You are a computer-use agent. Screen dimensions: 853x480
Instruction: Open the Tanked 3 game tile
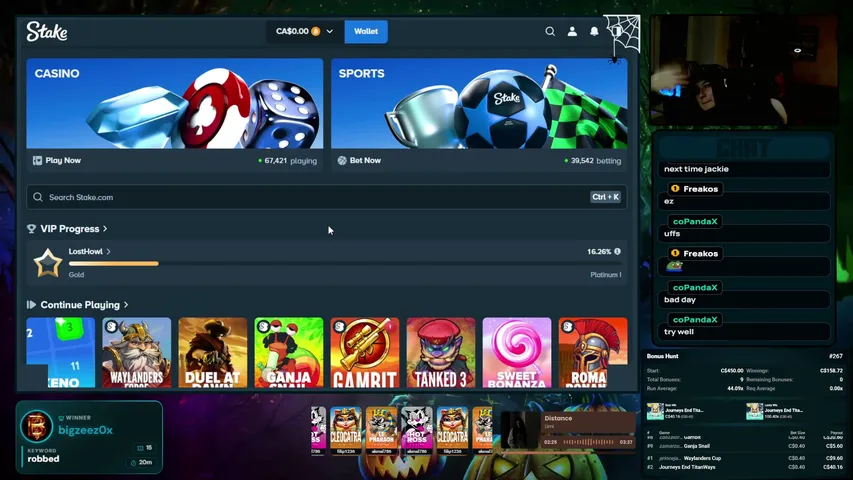(x=441, y=353)
